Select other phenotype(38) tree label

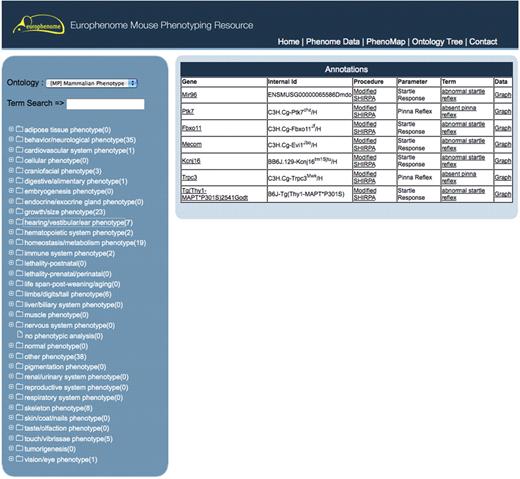(55, 356)
